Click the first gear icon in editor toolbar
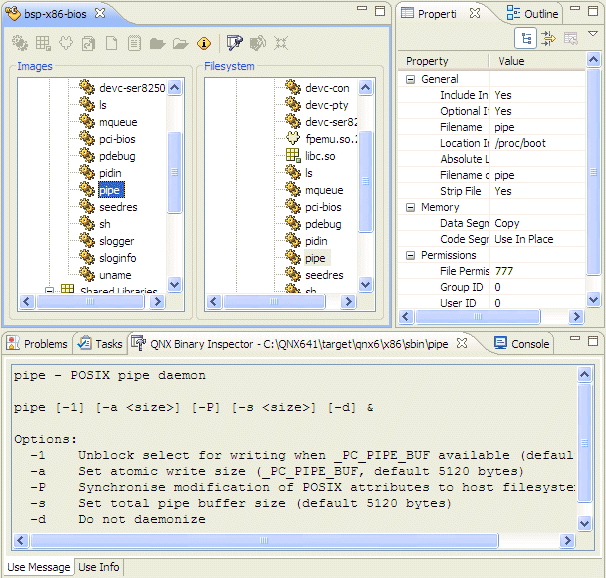This screenshot has width=606, height=578. tap(19, 43)
